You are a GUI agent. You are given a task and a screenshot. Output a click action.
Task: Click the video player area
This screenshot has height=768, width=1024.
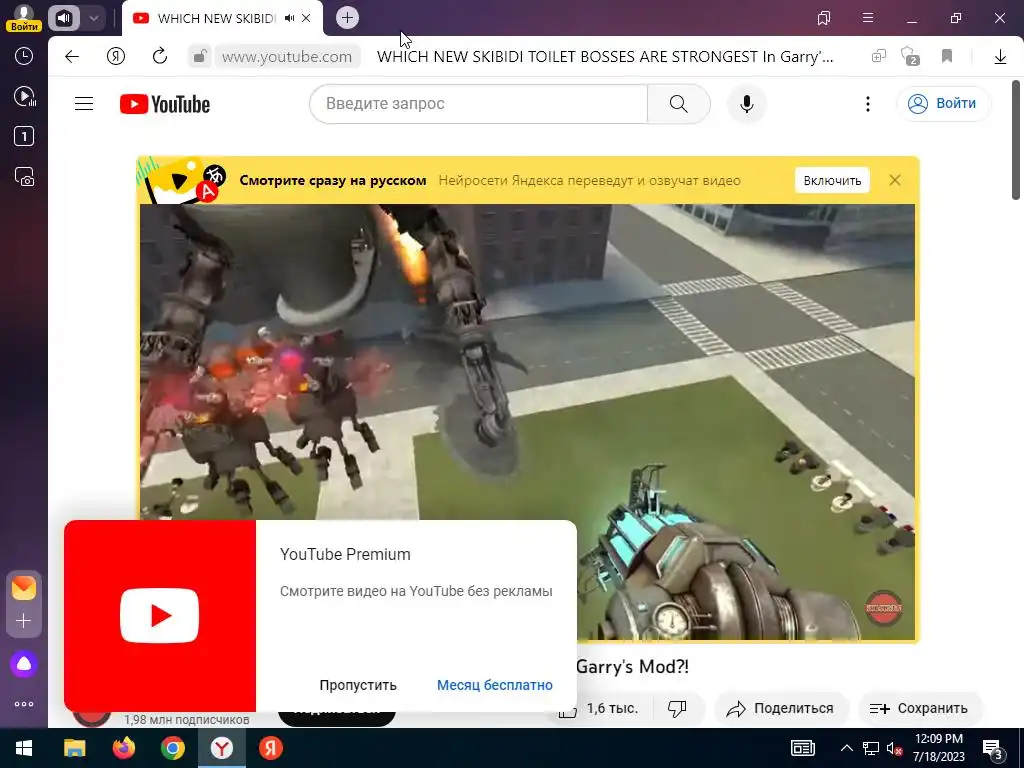point(527,422)
